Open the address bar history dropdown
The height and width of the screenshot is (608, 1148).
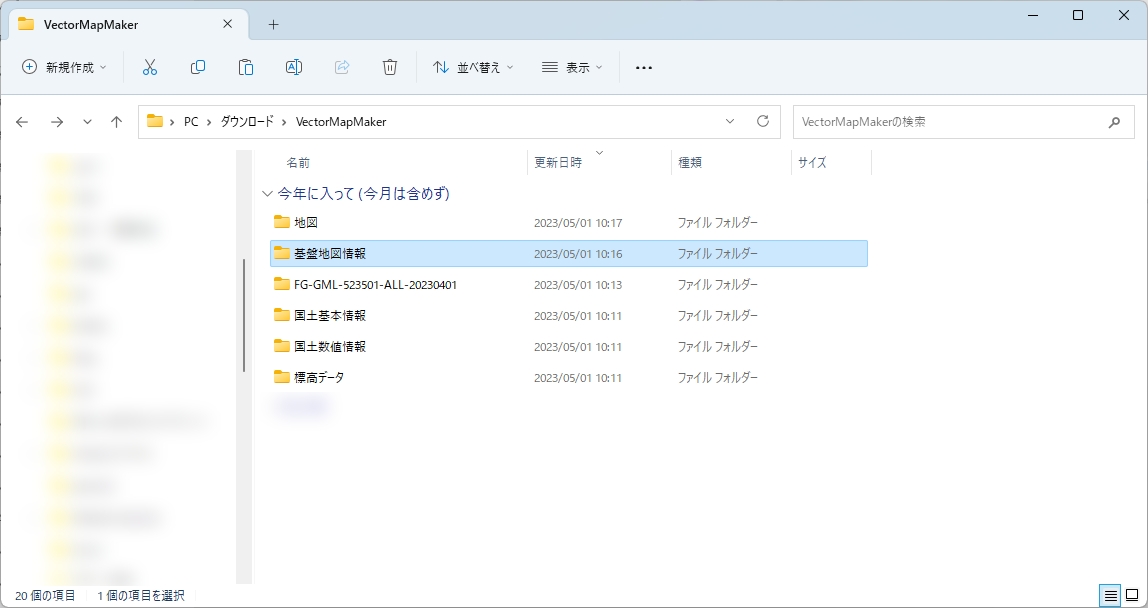point(729,121)
